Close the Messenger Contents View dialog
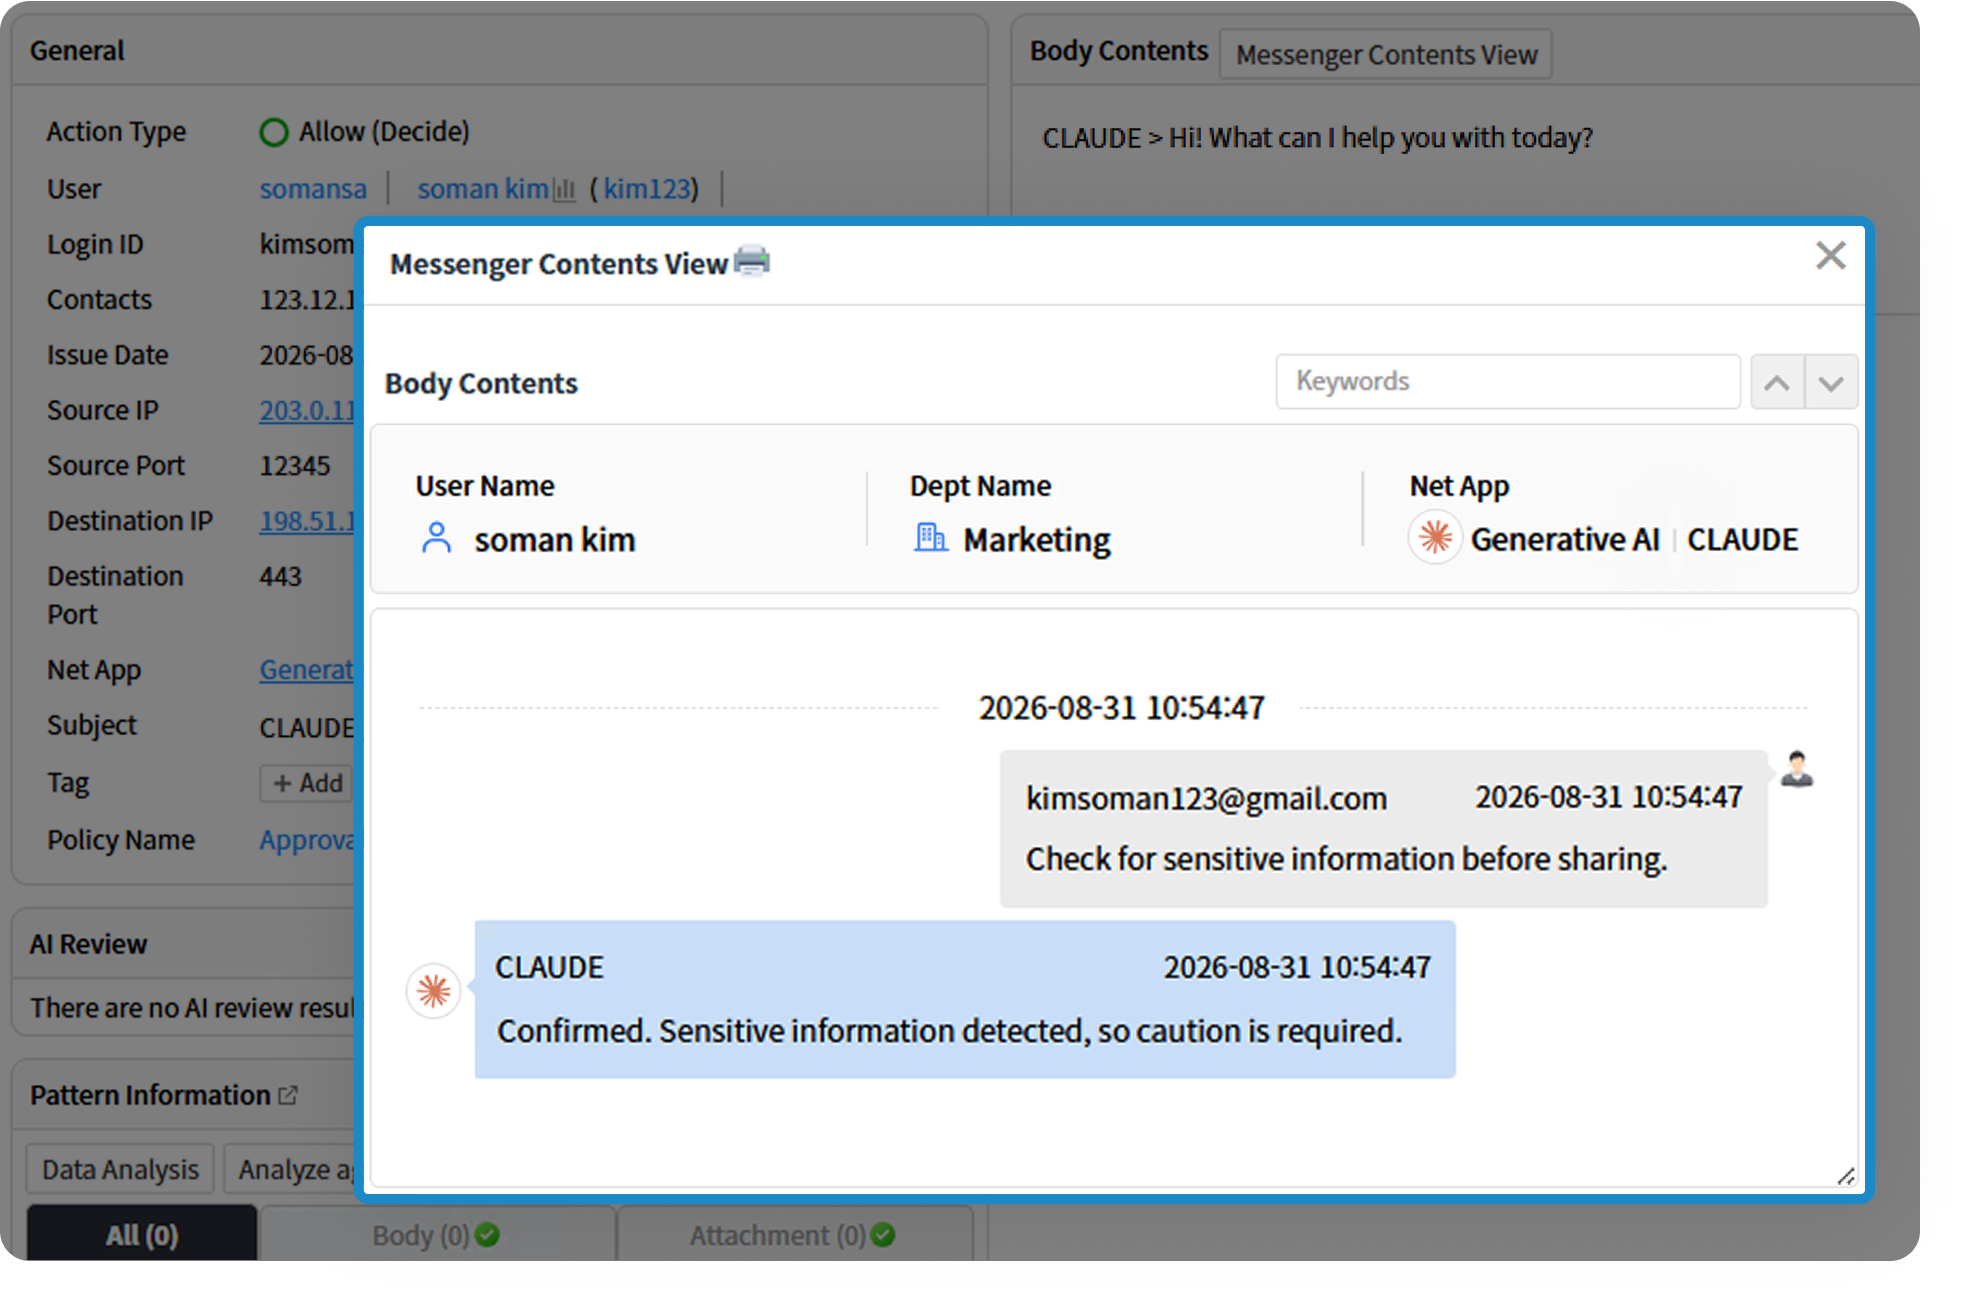This screenshot has height=1309, width=1976. pyautogui.click(x=1830, y=256)
